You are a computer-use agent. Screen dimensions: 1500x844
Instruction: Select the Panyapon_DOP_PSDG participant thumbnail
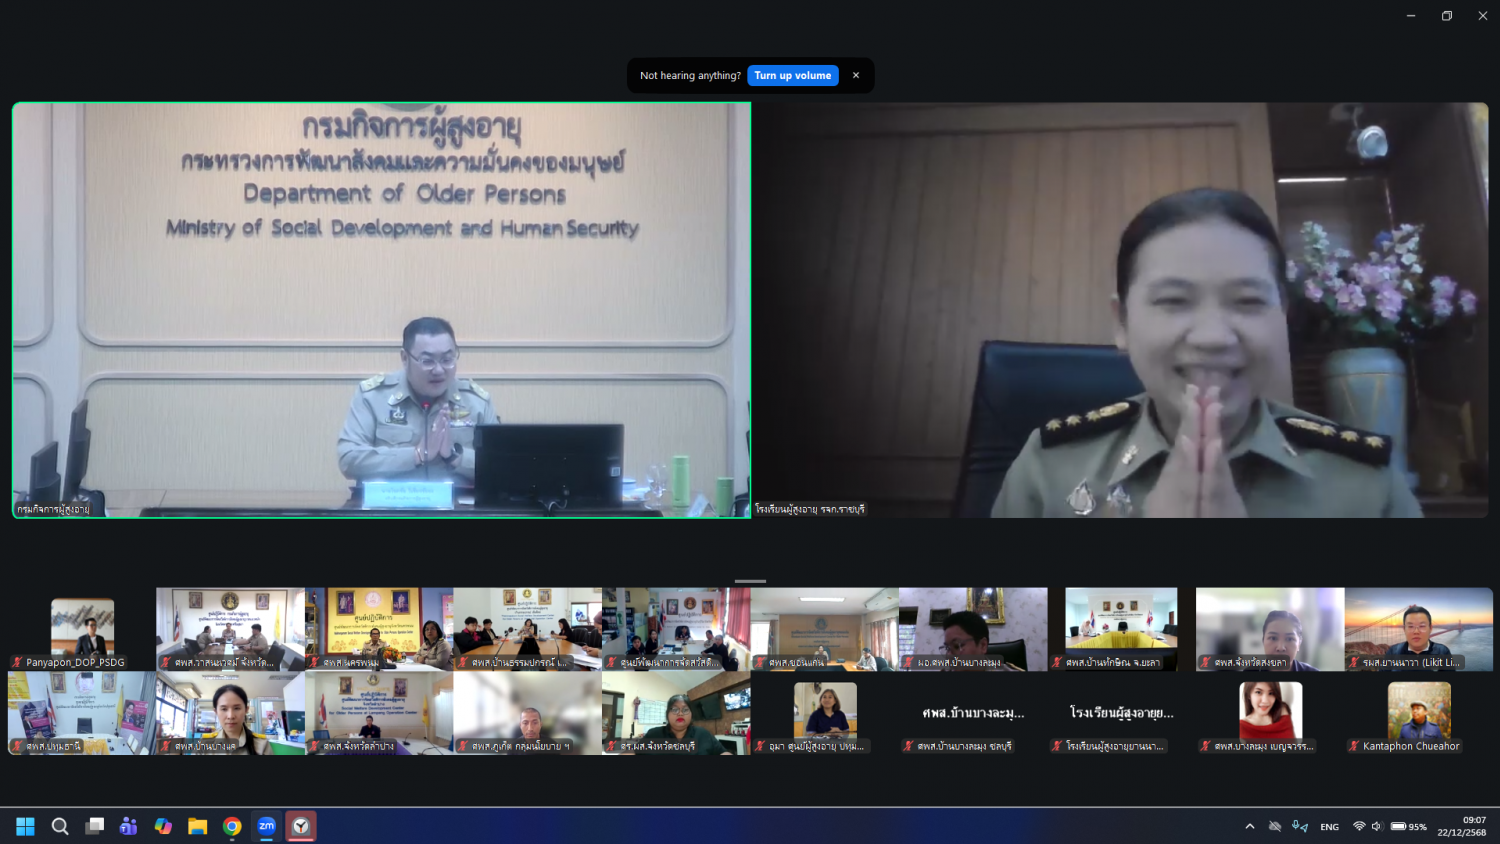(x=82, y=629)
